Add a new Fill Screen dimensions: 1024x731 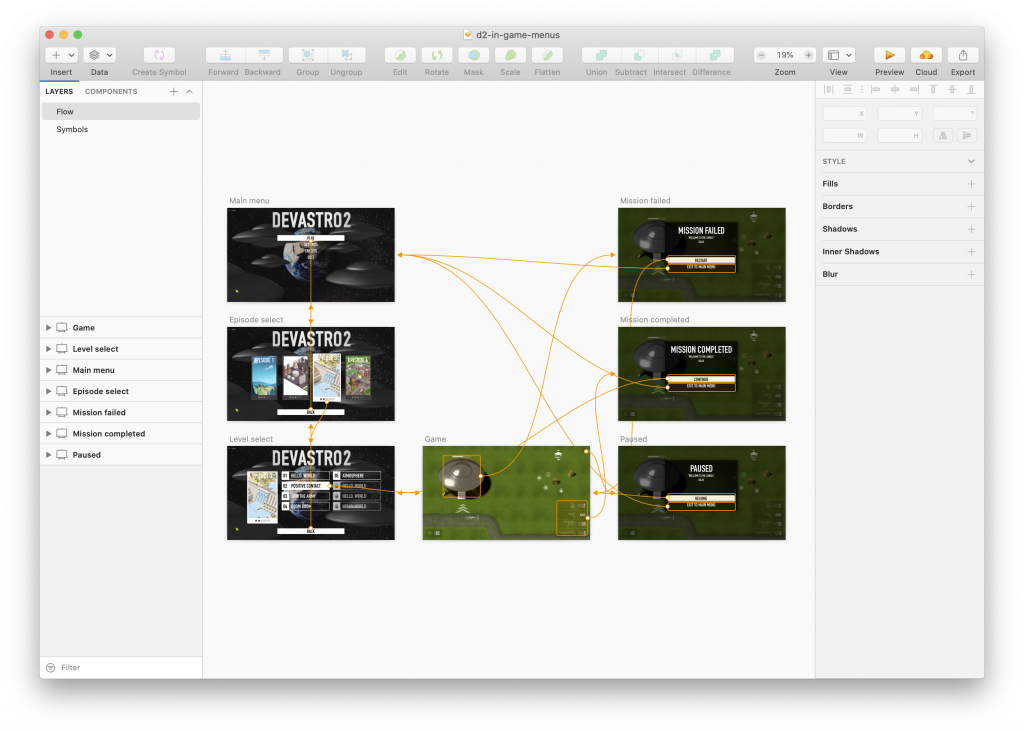971,184
